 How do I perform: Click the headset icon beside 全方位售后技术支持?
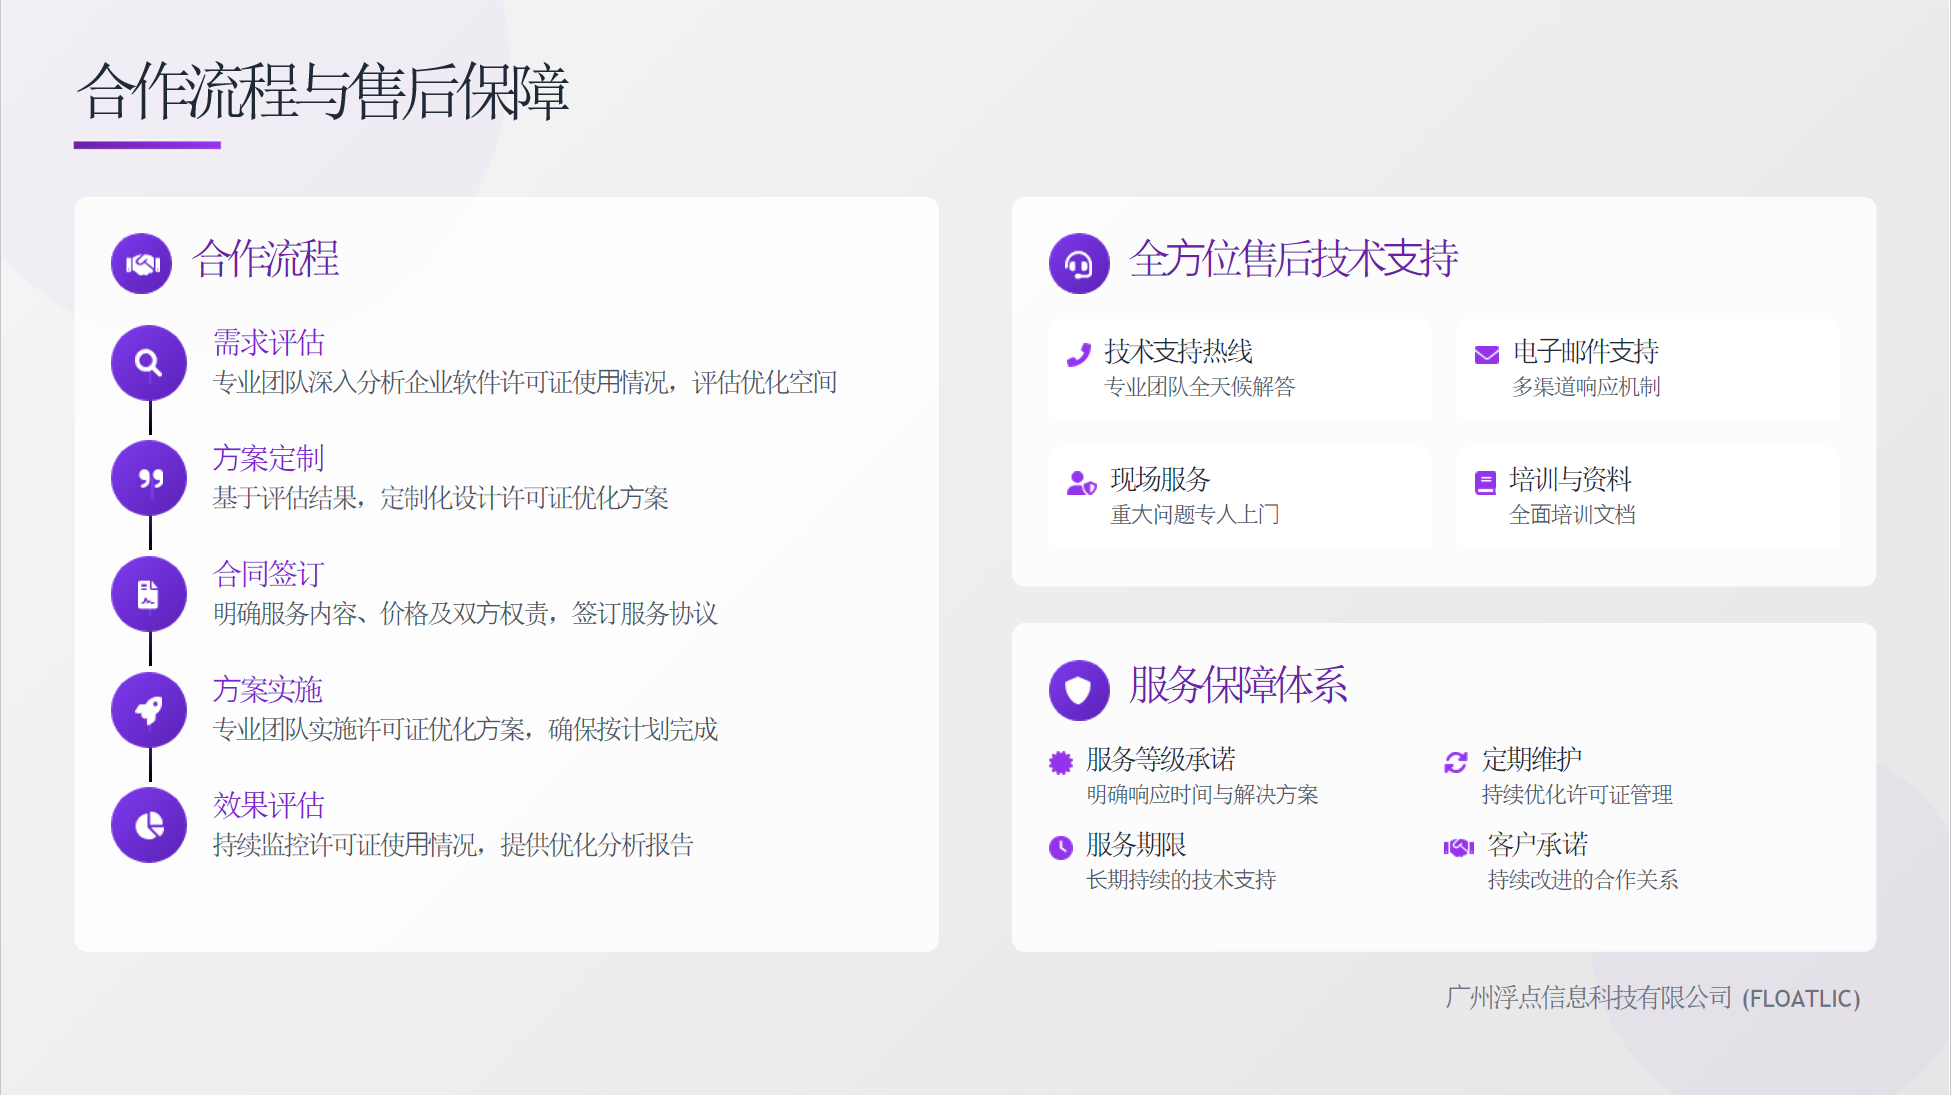tap(1079, 264)
